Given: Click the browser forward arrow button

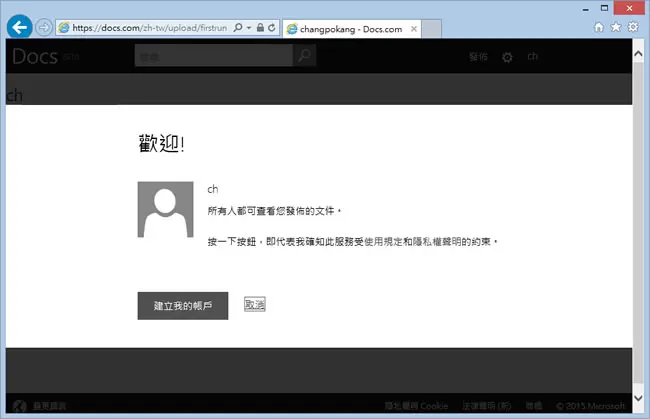Looking at the screenshot, I should click(44, 28).
